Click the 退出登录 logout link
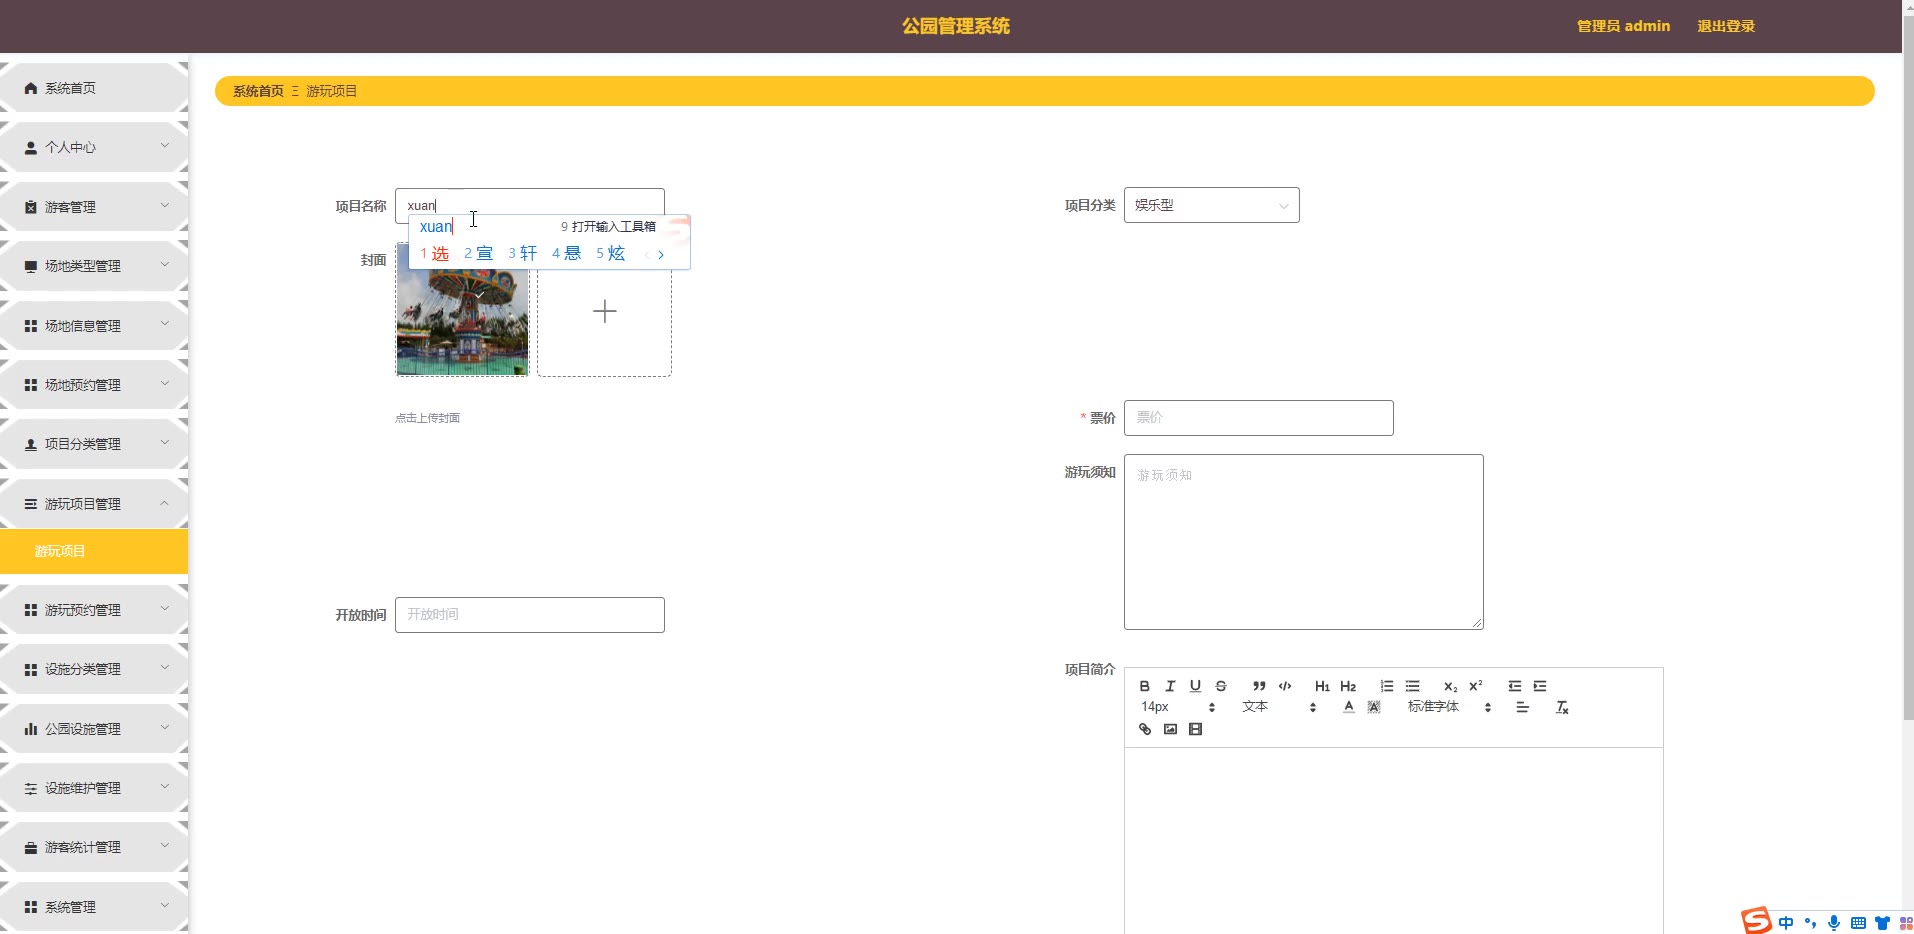This screenshot has width=1914, height=934. pos(1726,26)
